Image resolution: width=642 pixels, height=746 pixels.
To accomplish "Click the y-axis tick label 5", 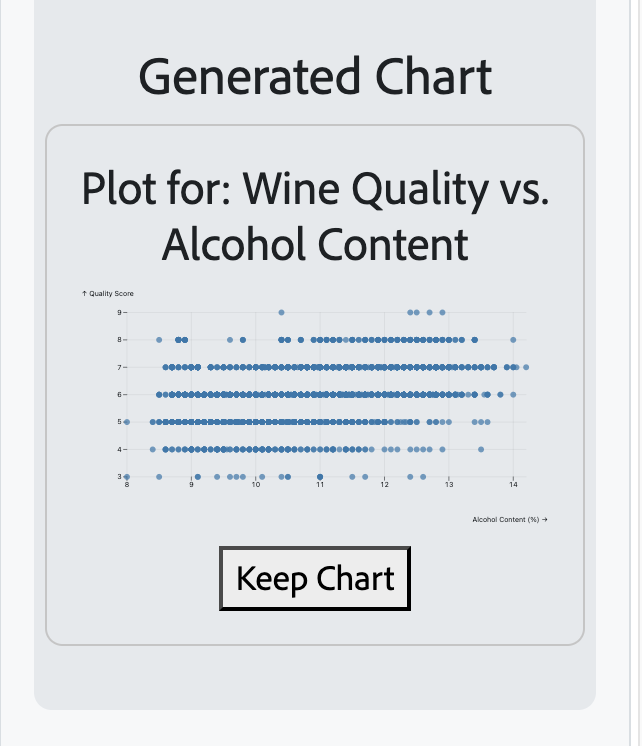I will pos(119,422).
